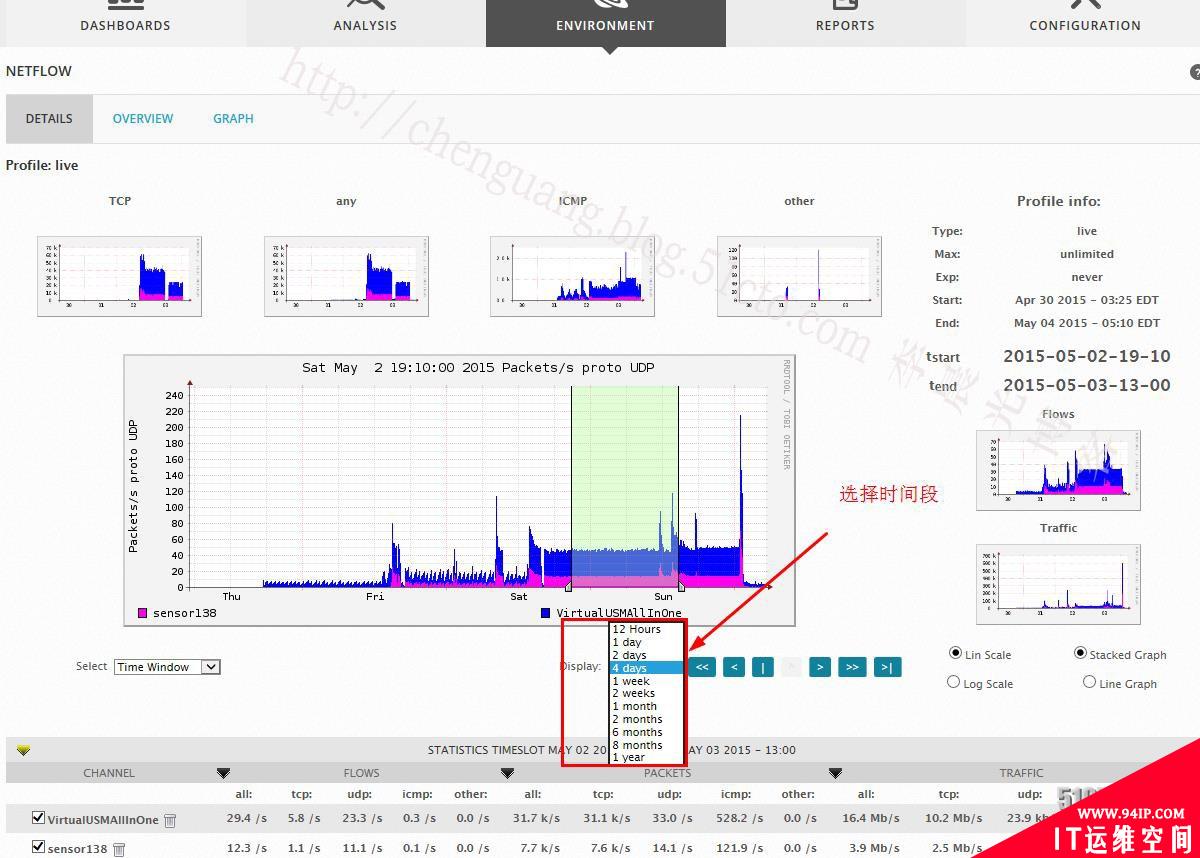1200x858 pixels.
Task: Choose 6 months in Display list
Action: [x=647, y=732]
